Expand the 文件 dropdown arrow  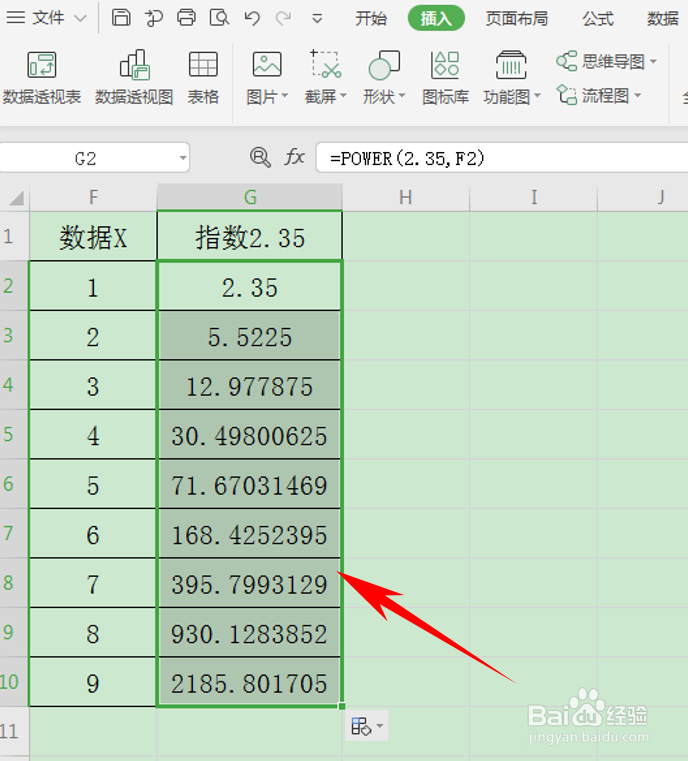tap(80, 19)
